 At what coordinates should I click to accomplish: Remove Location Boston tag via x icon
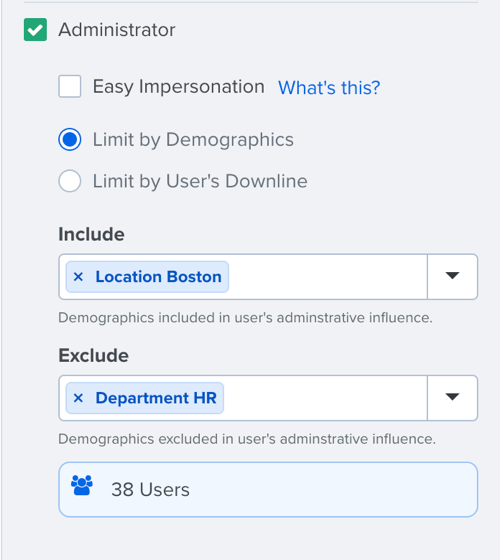(x=78, y=277)
